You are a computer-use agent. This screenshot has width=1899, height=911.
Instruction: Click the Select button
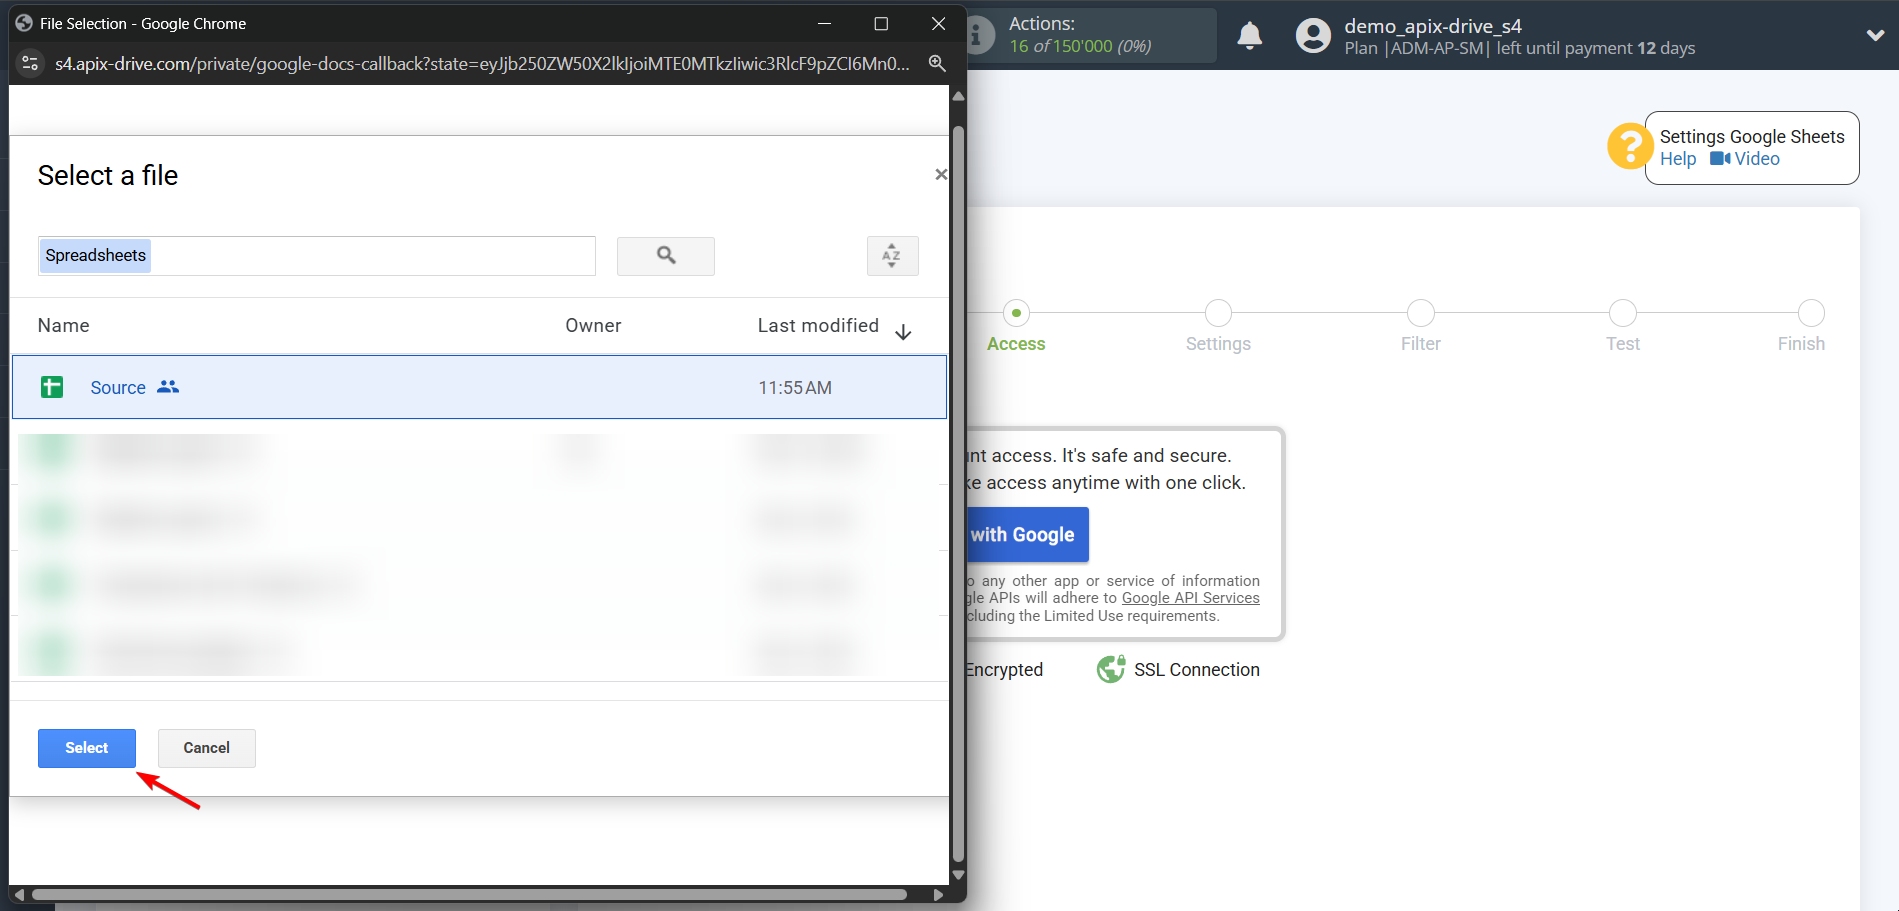[x=86, y=747]
